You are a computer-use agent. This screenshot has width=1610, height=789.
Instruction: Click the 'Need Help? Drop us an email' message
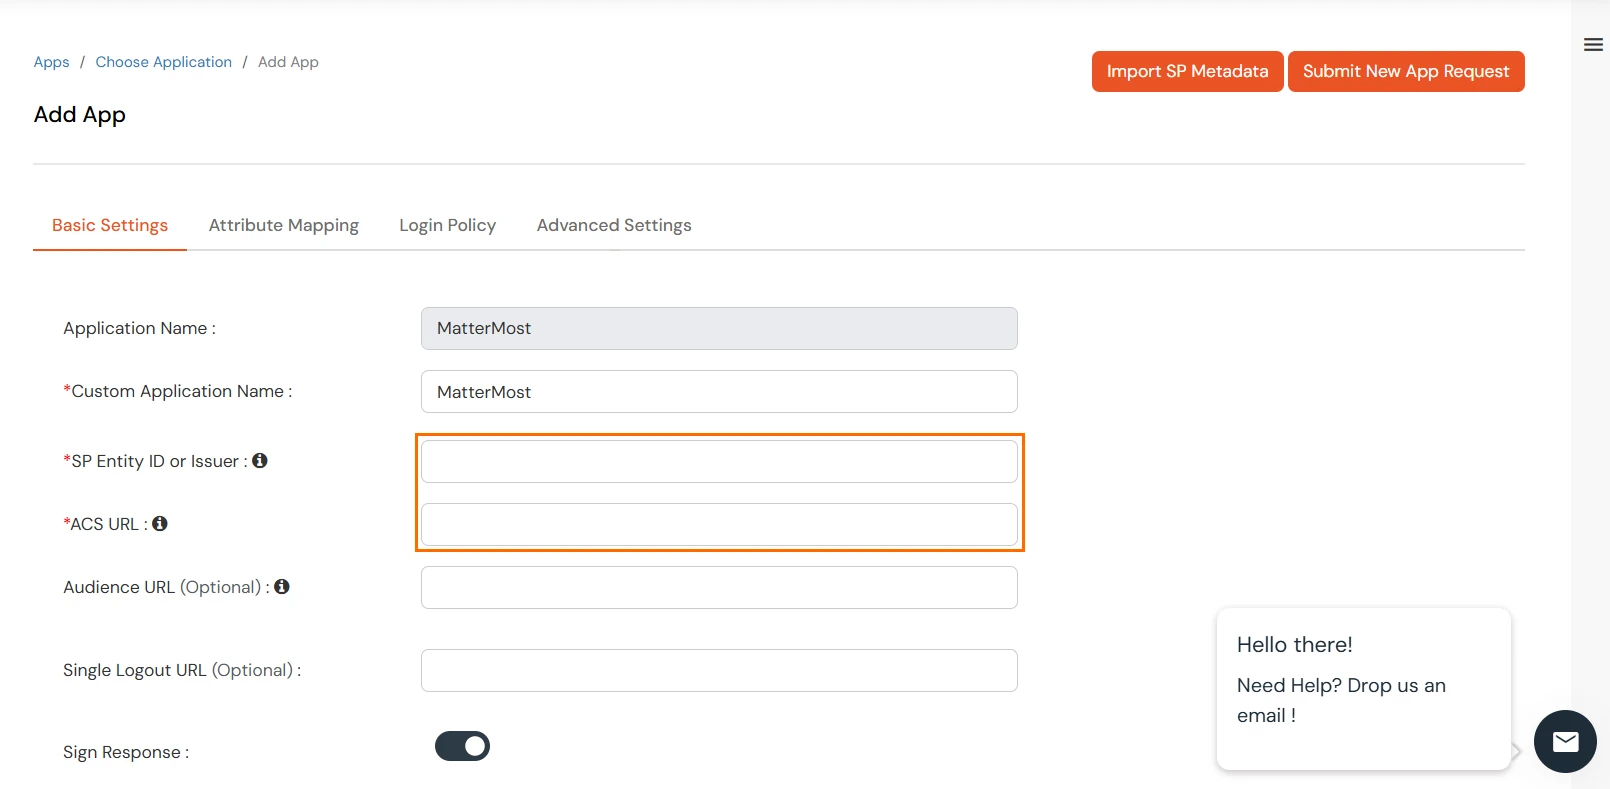tap(1341, 700)
